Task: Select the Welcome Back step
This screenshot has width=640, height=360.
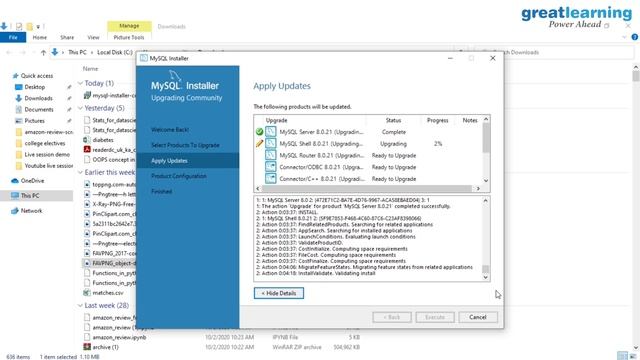Action: [170, 129]
